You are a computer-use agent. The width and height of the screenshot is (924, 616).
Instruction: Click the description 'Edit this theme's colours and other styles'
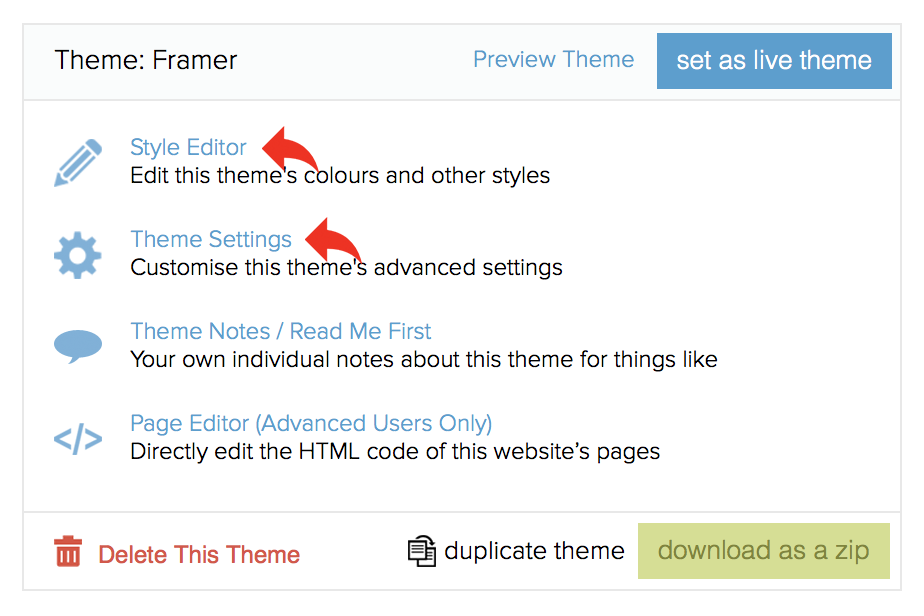pos(340,176)
